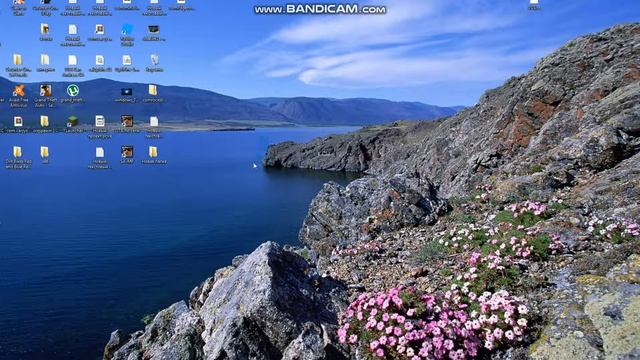Viewport: 640px width, 360px height.
Task: Select the lined text document left of face shortcut
Action: pos(100,121)
